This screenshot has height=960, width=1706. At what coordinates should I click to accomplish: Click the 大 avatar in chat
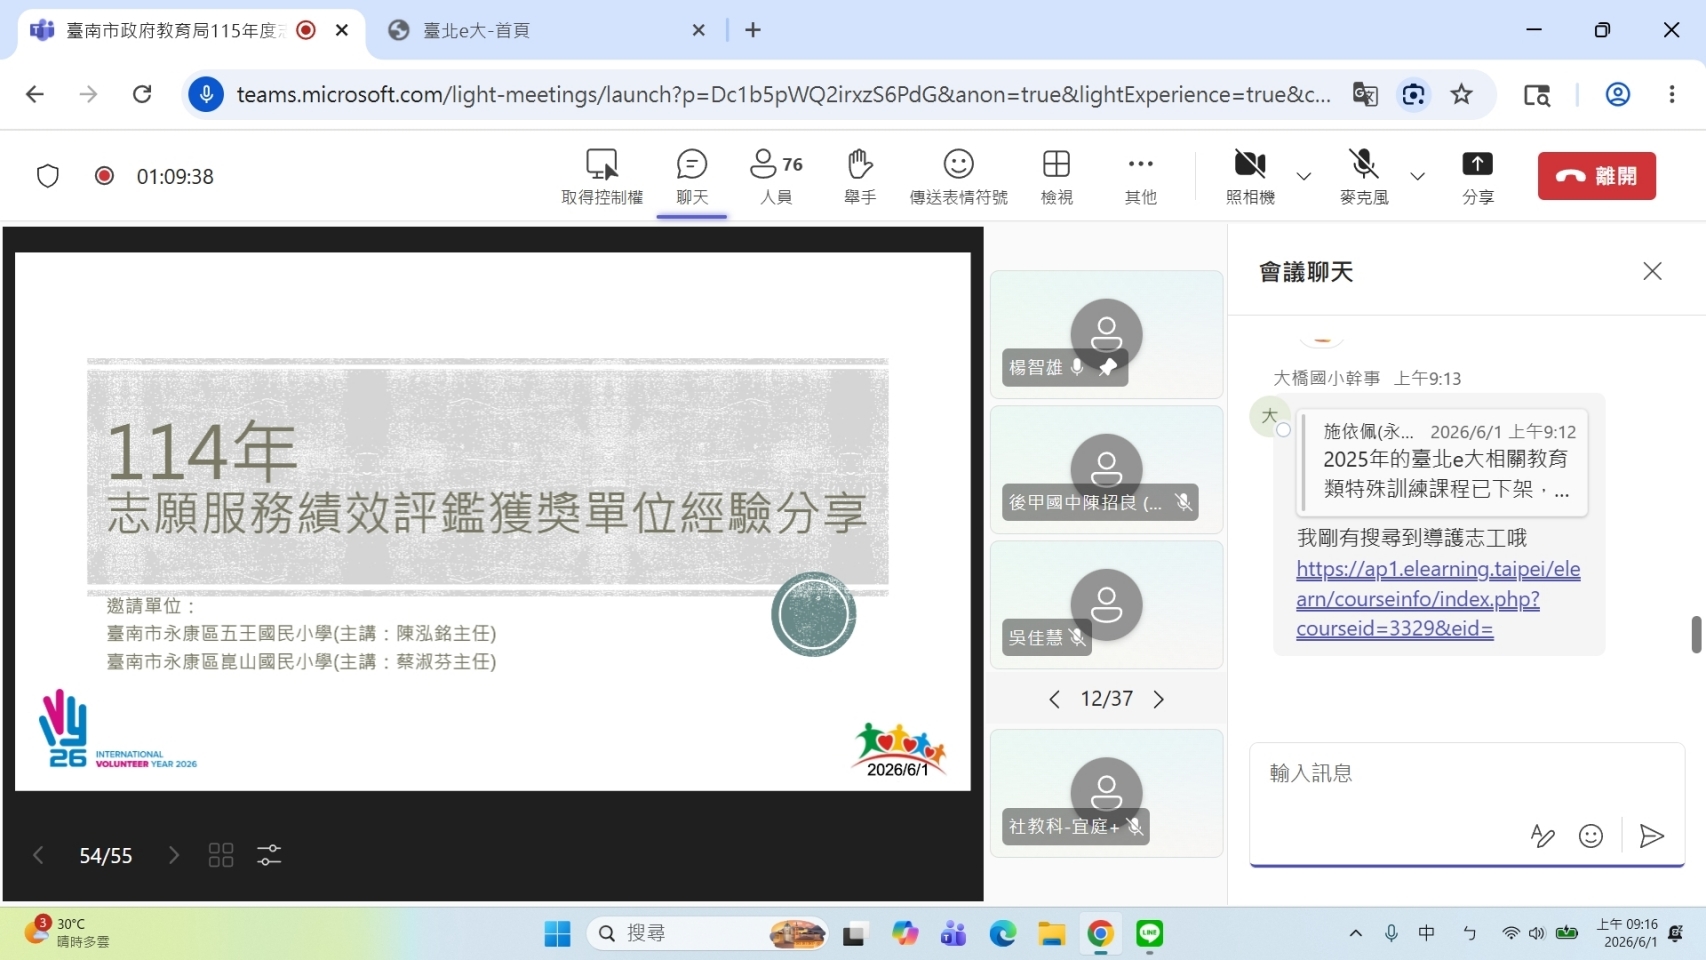coord(1269,416)
